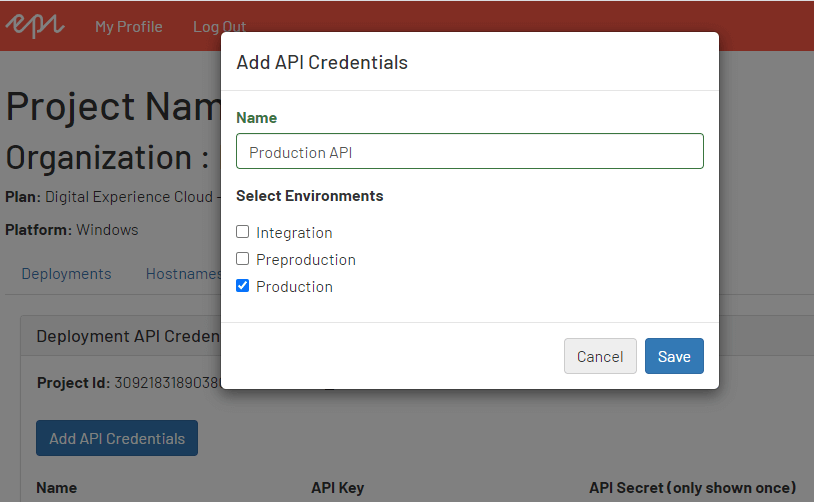Switch to the Hostnames tab
This screenshot has width=814, height=502.
[183, 273]
